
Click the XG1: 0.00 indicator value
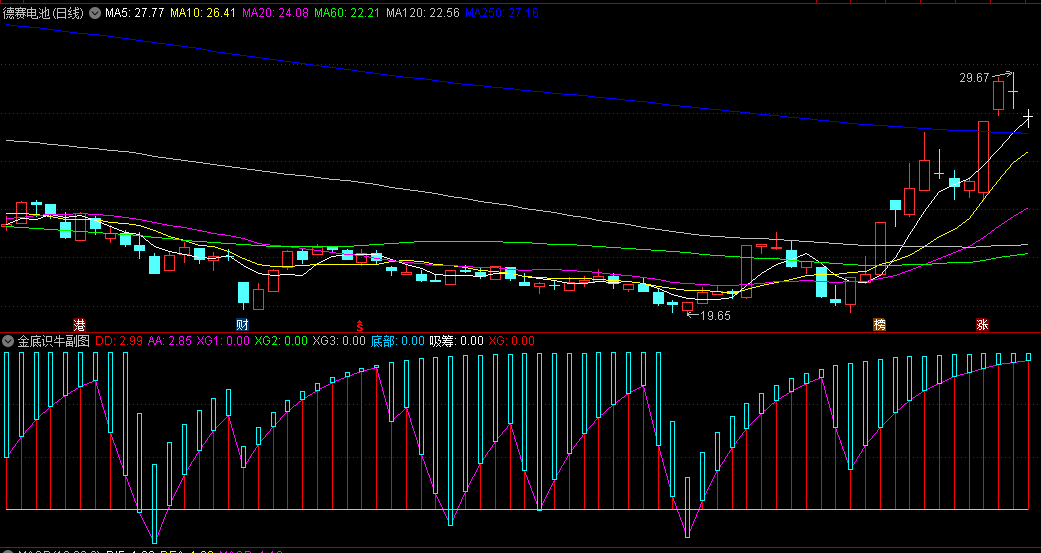tap(223, 341)
